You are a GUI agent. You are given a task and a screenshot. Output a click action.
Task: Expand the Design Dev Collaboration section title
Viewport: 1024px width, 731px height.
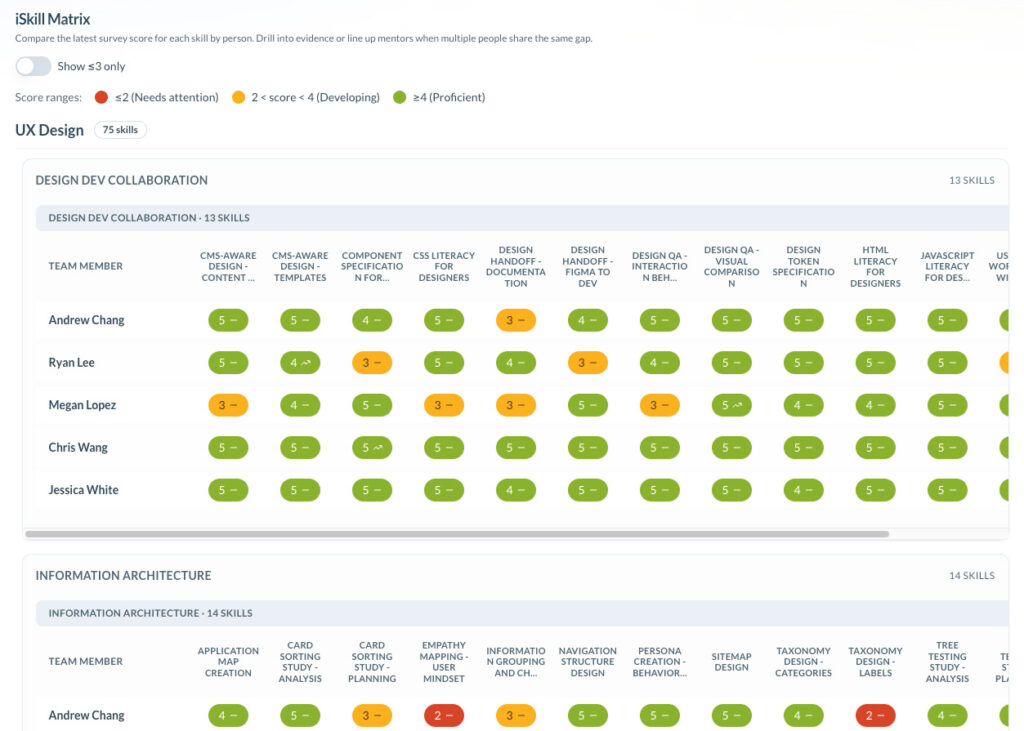(122, 181)
